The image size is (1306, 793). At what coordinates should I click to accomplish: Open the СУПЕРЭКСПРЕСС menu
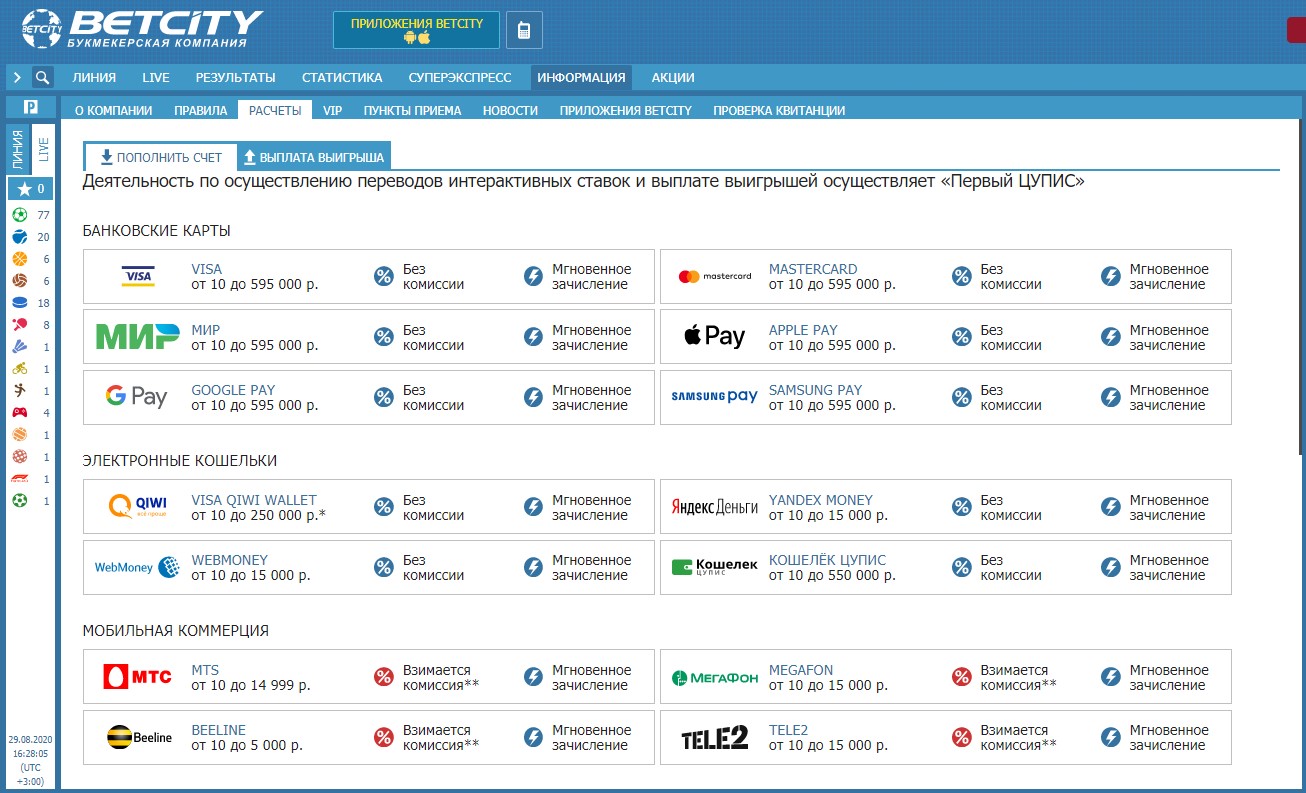tap(460, 78)
